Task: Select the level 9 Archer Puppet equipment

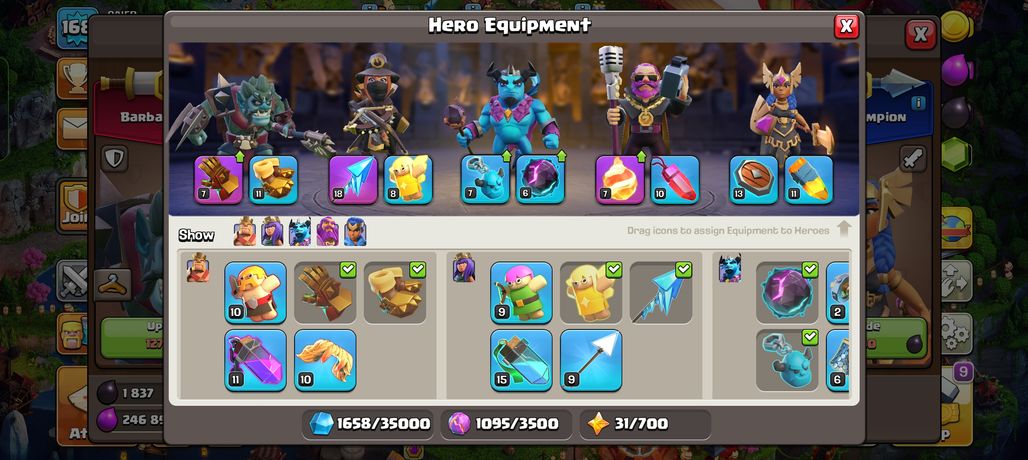Action: [521, 293]
